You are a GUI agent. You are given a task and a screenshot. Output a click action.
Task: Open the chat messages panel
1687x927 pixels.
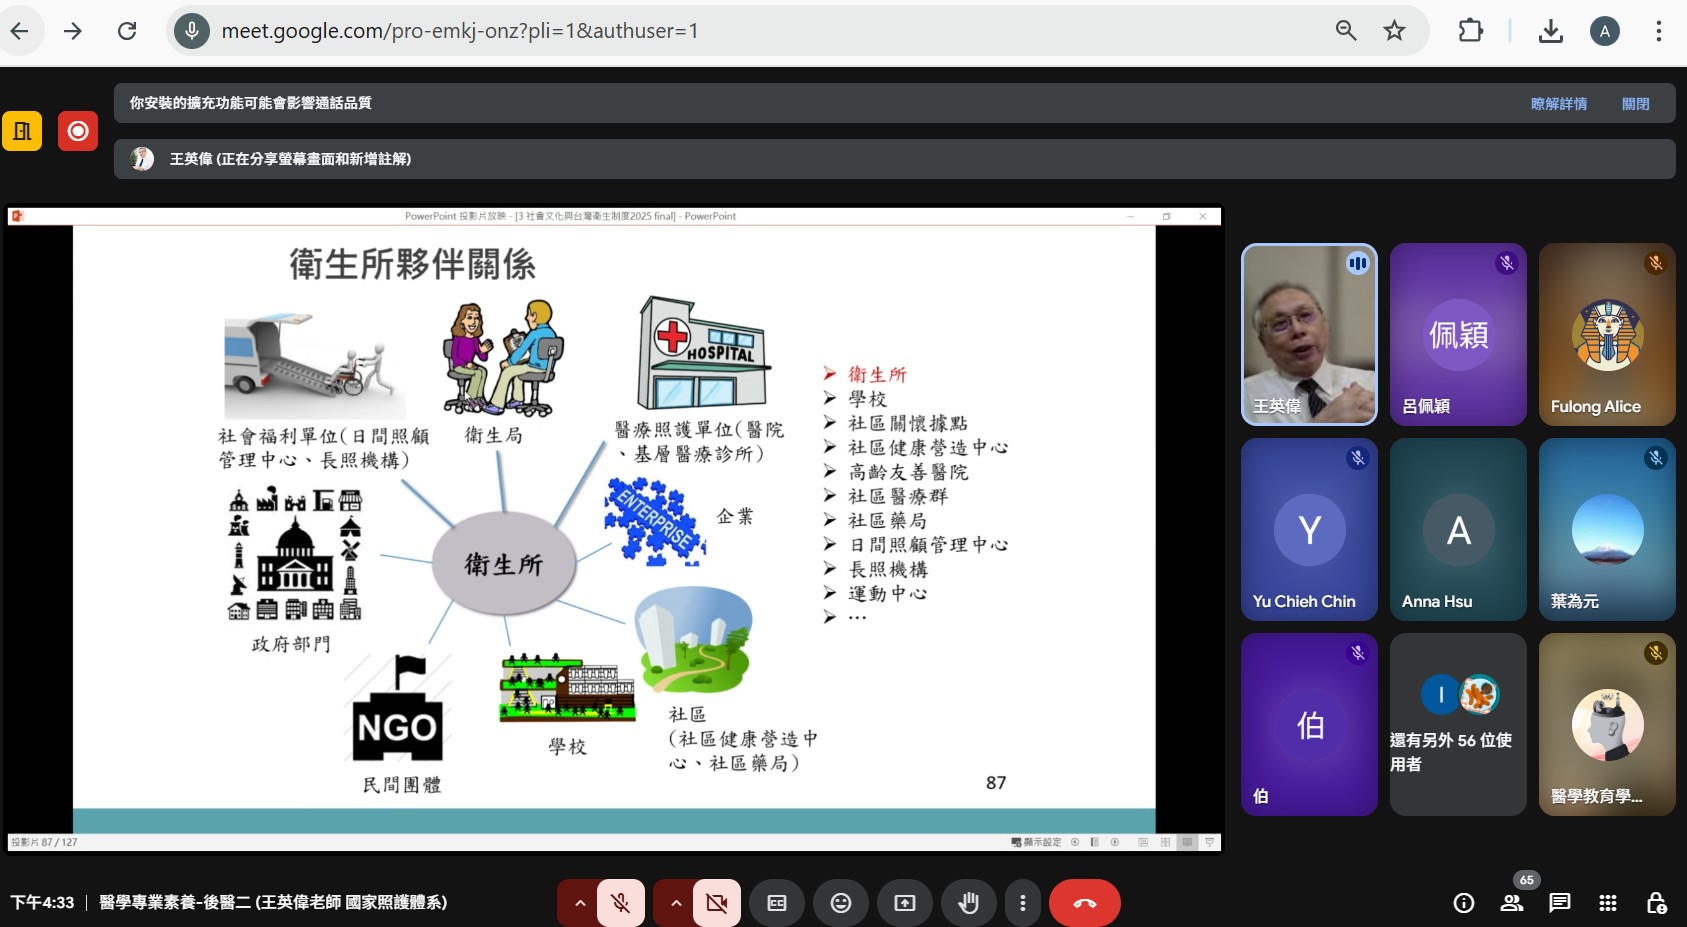point(1559,903)
